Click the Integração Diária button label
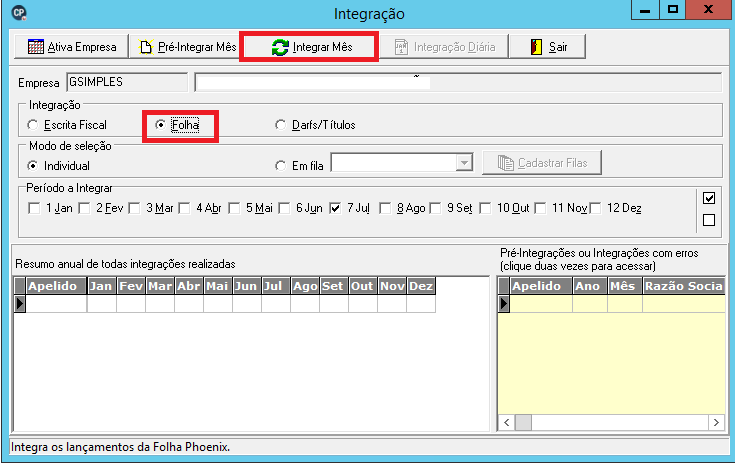Image resolution: width=735 pixels, height=464 pixels. 455,47
